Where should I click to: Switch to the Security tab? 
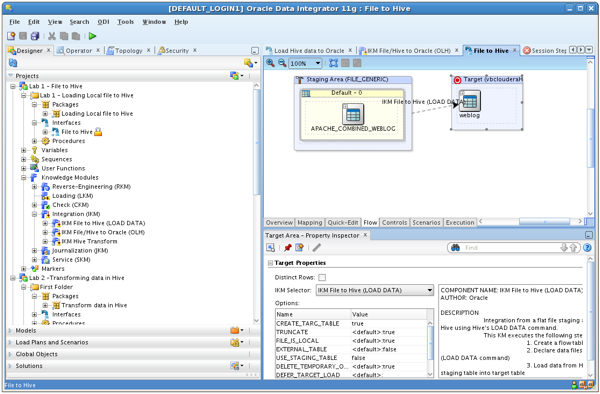177,50
